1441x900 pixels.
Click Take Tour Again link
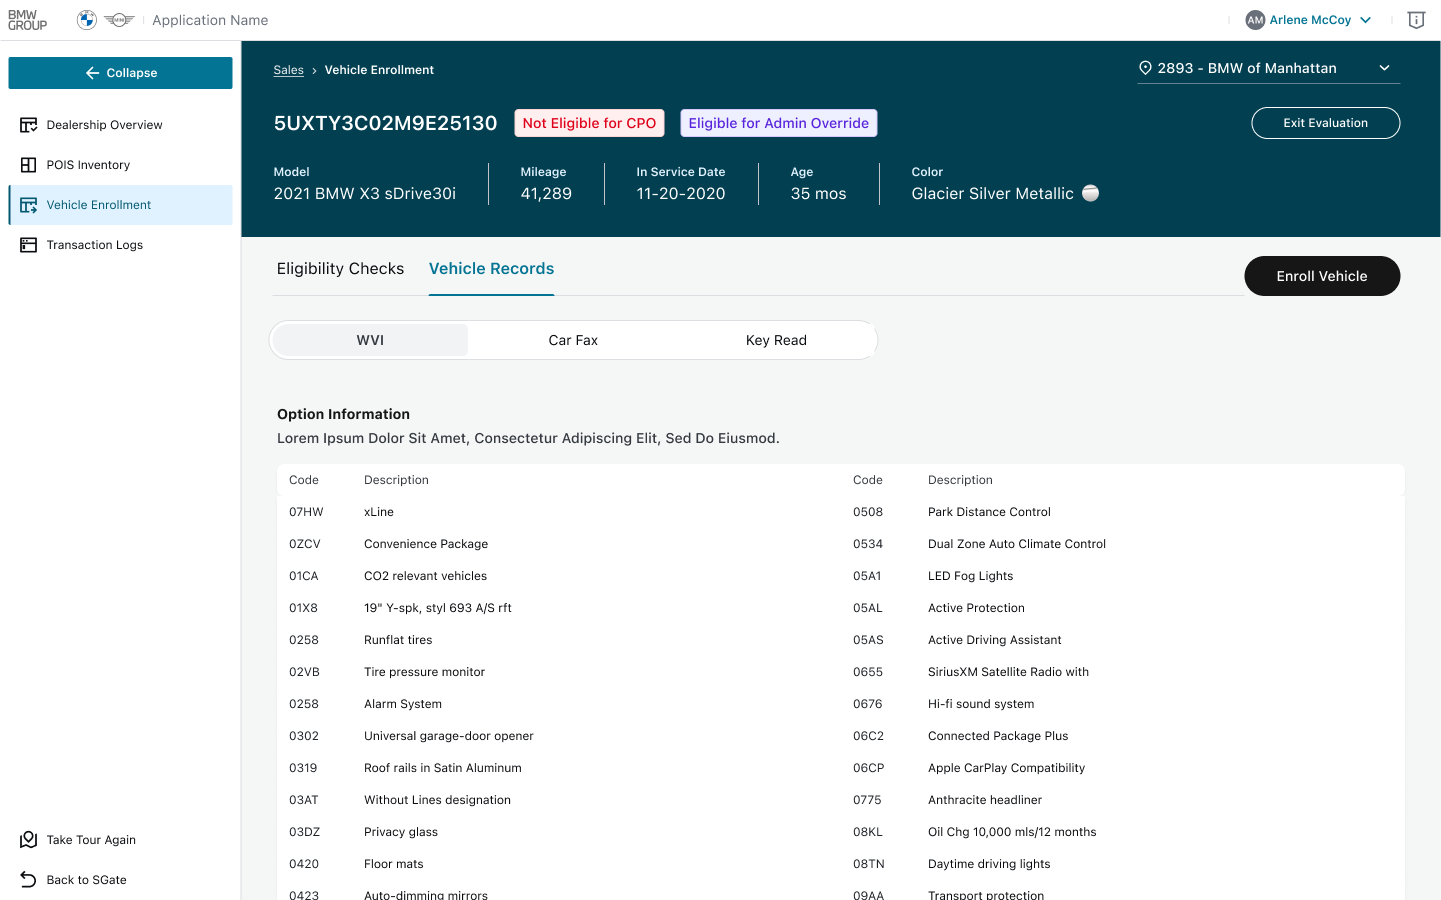(x=91, y=840)
